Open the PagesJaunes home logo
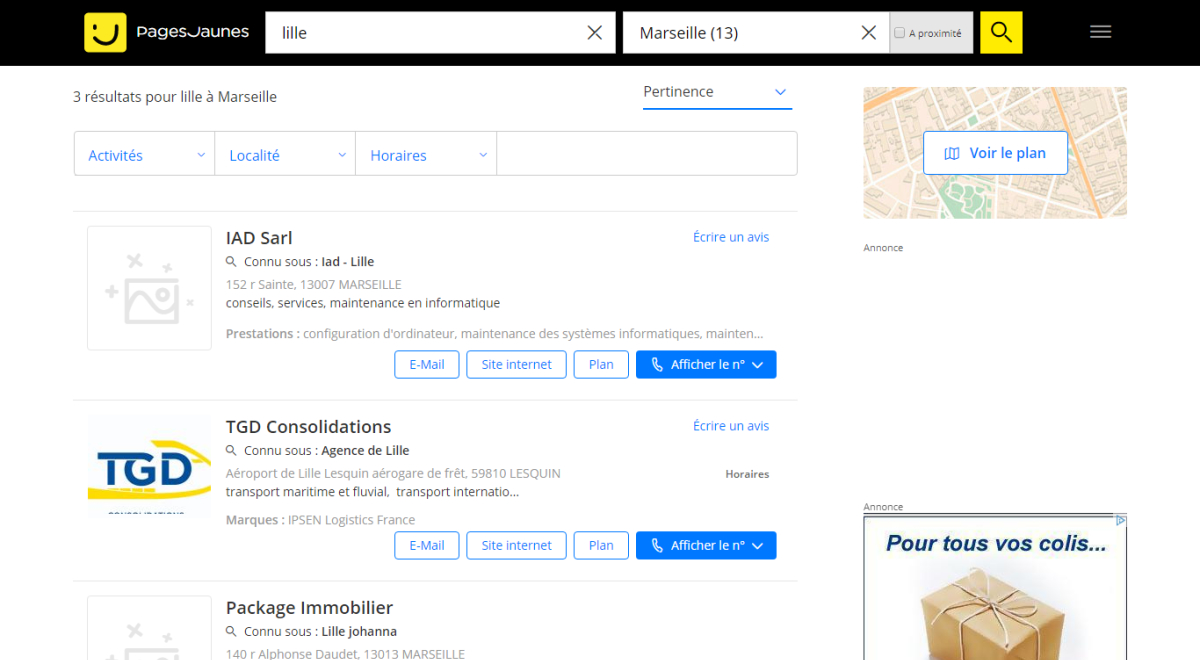Viewport: 1200px width, 660px height. [x=167, y=33]
